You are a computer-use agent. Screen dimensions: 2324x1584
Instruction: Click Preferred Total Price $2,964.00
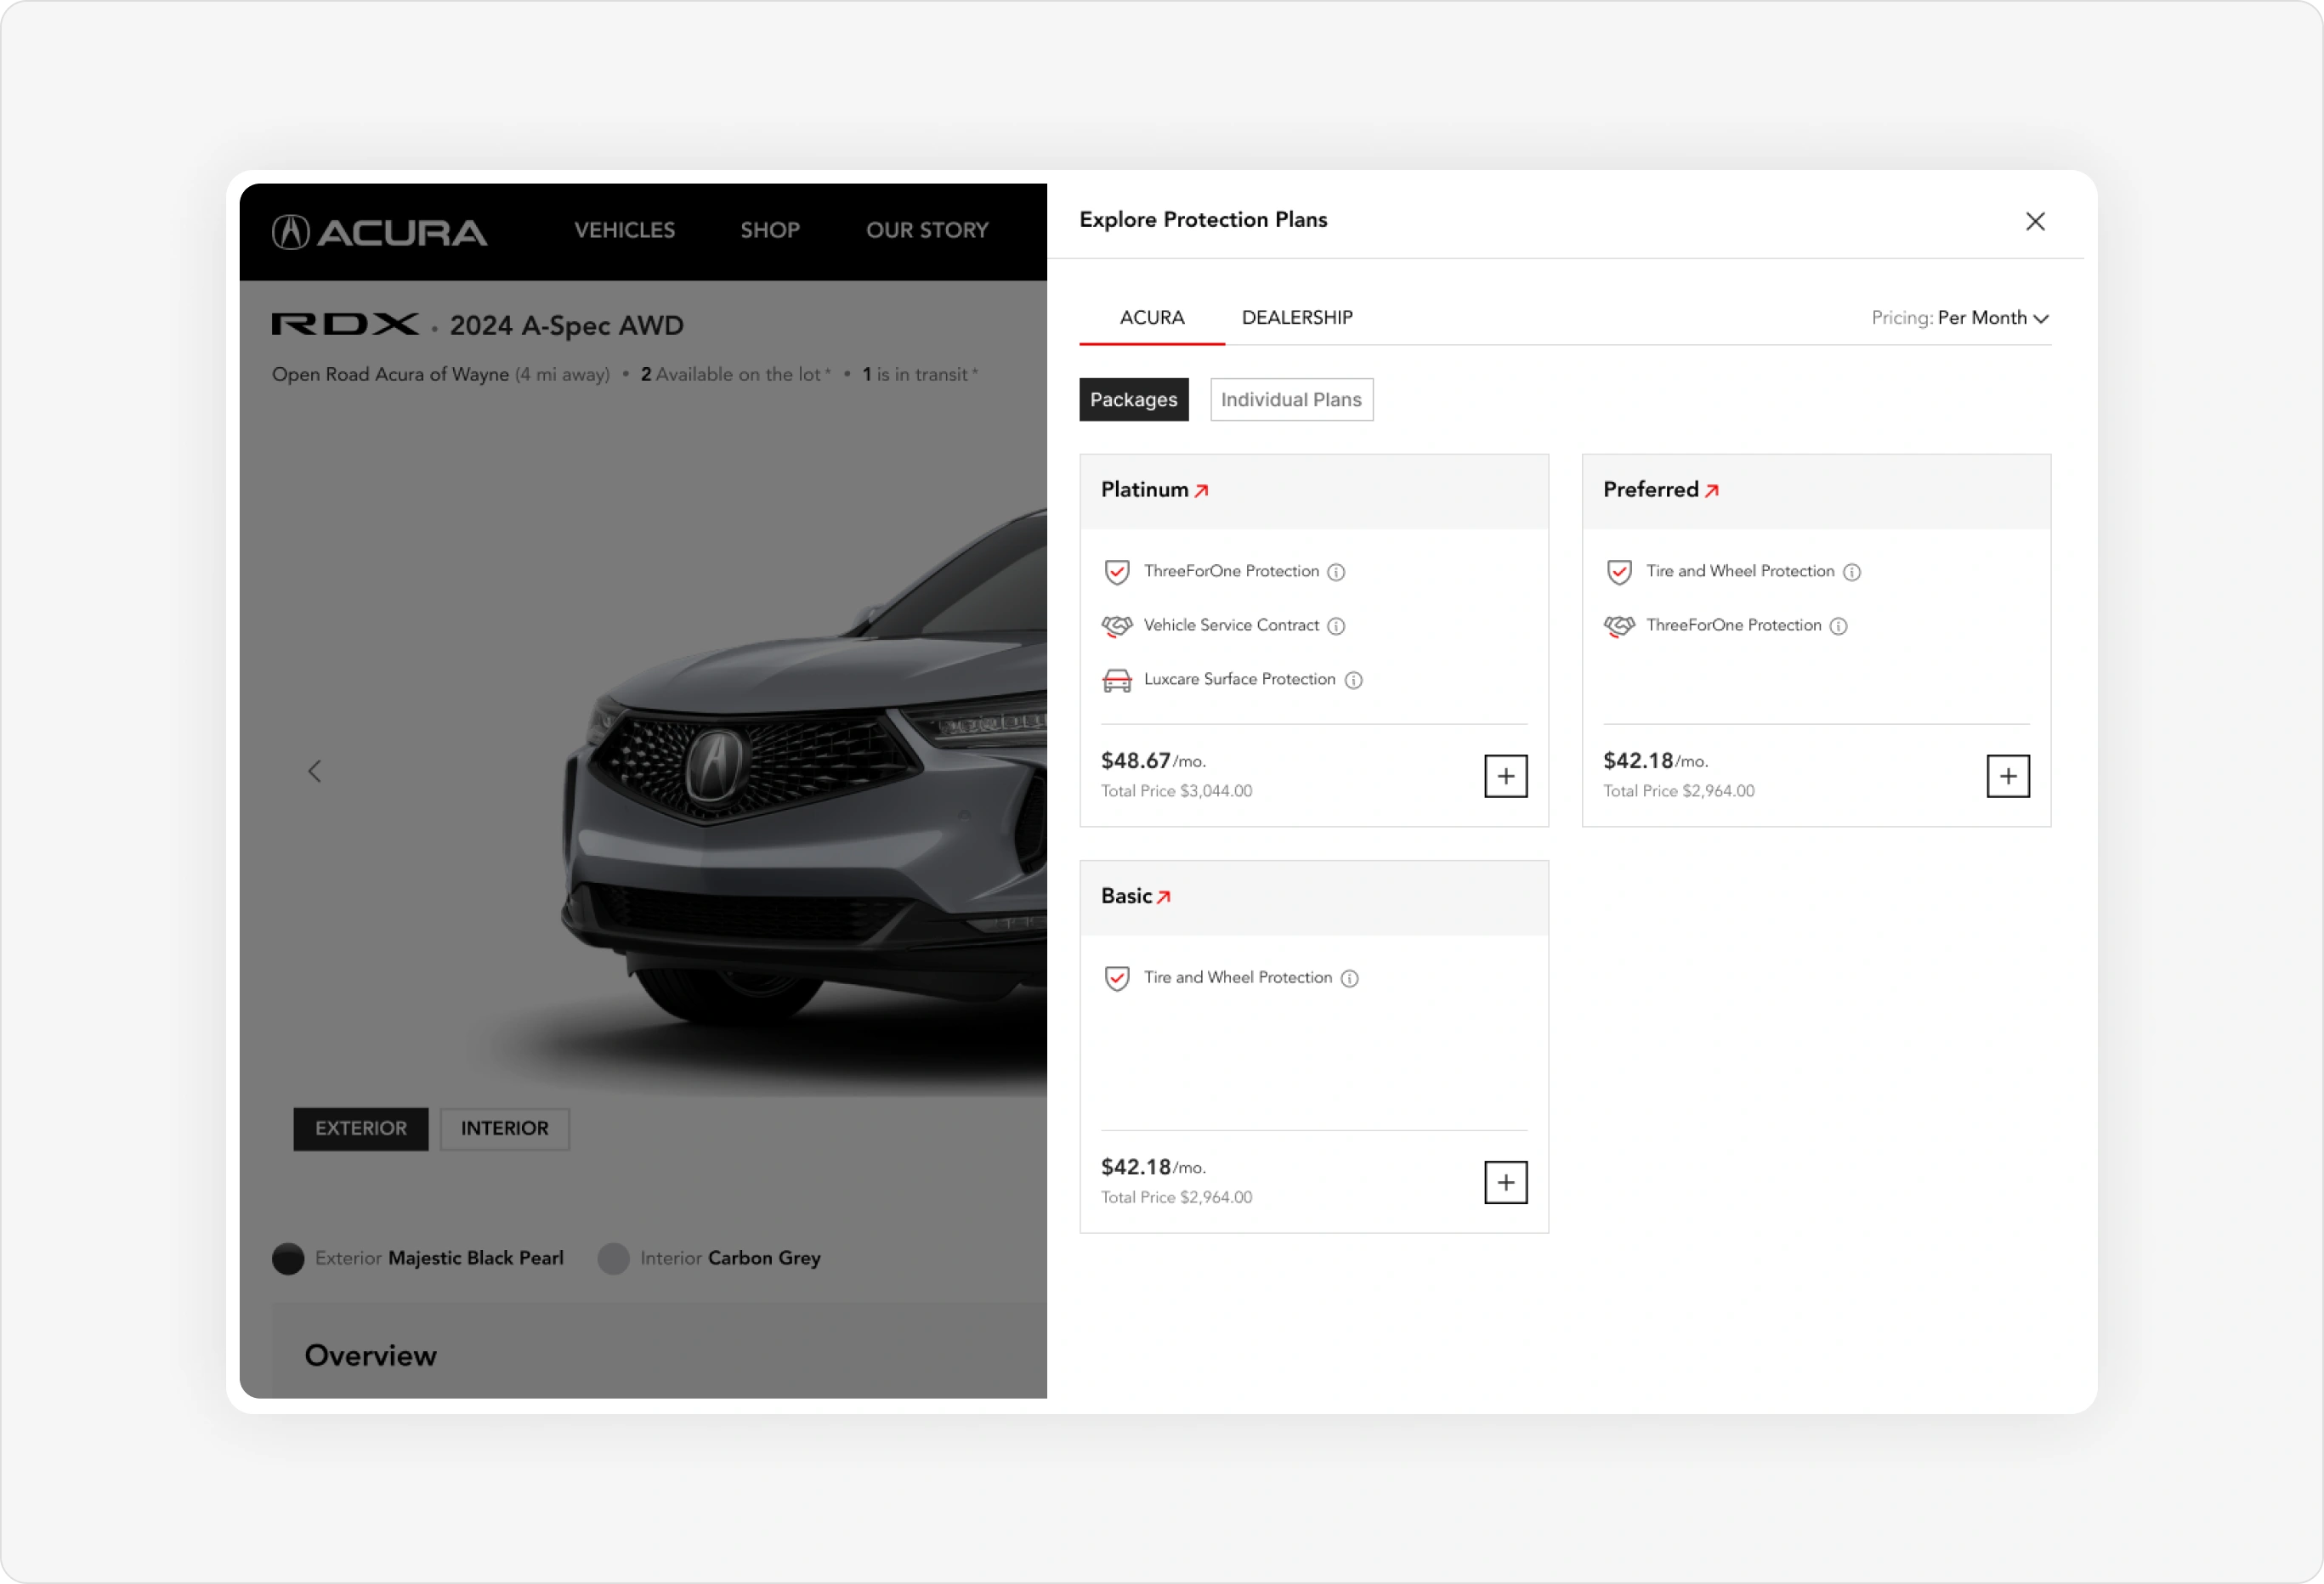tap(1679, 791)
